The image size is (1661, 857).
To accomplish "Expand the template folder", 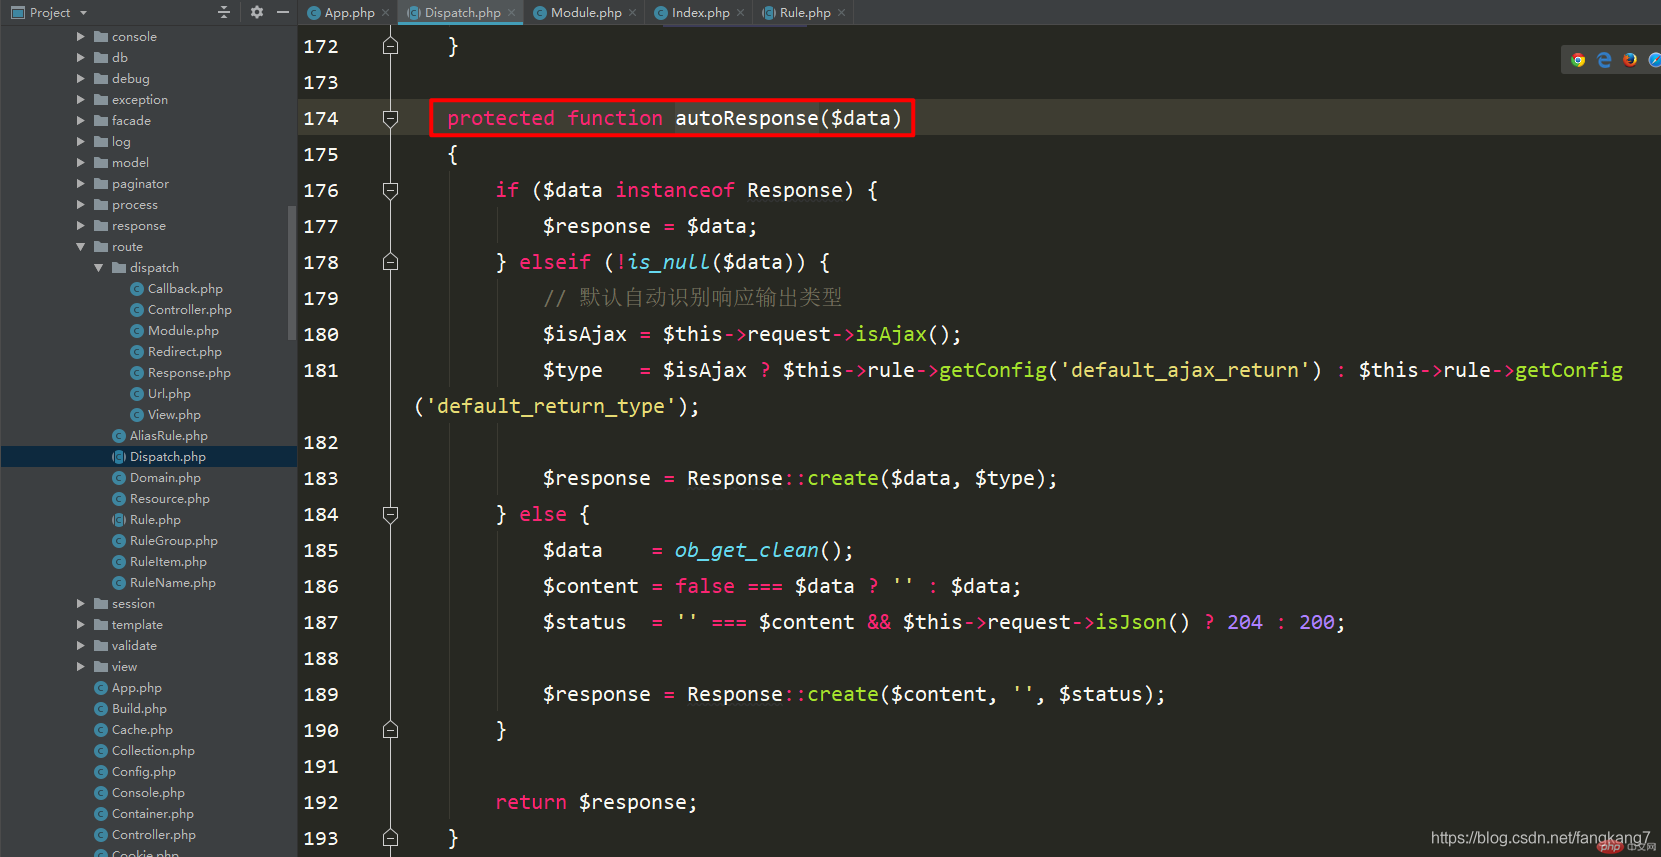I will 81,624.
